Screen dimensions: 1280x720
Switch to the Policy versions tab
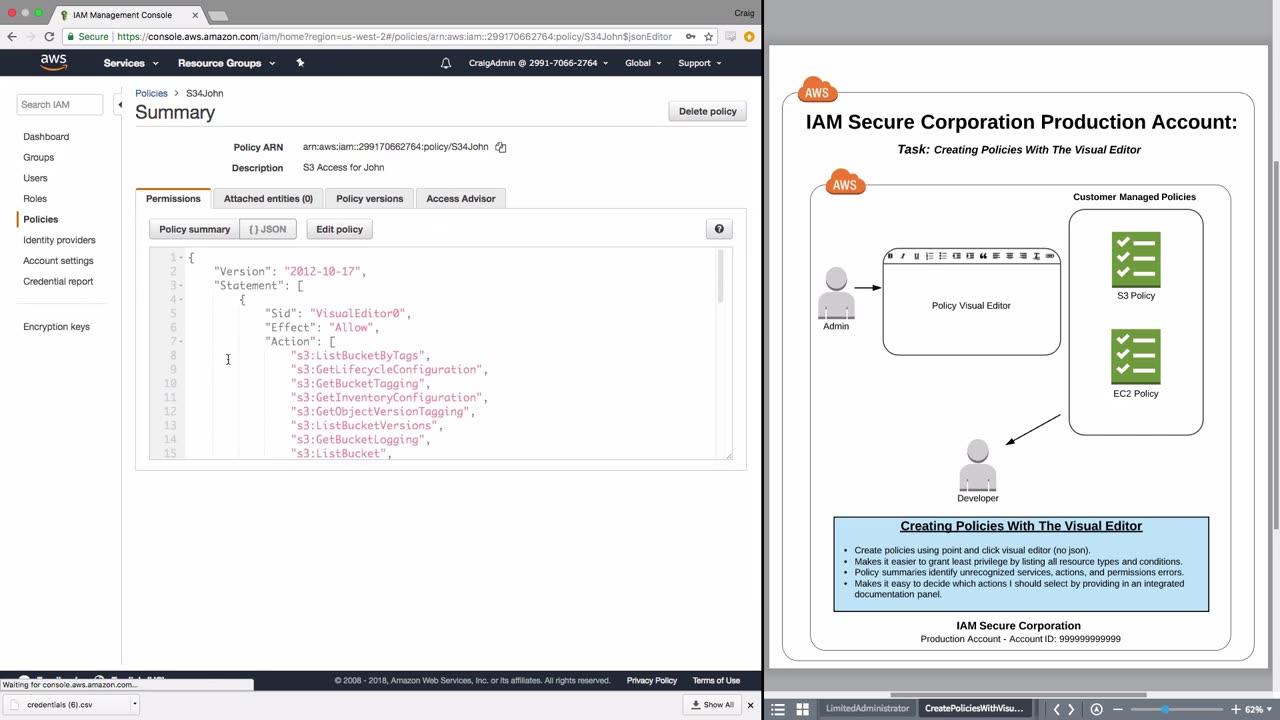click(369, 198)
